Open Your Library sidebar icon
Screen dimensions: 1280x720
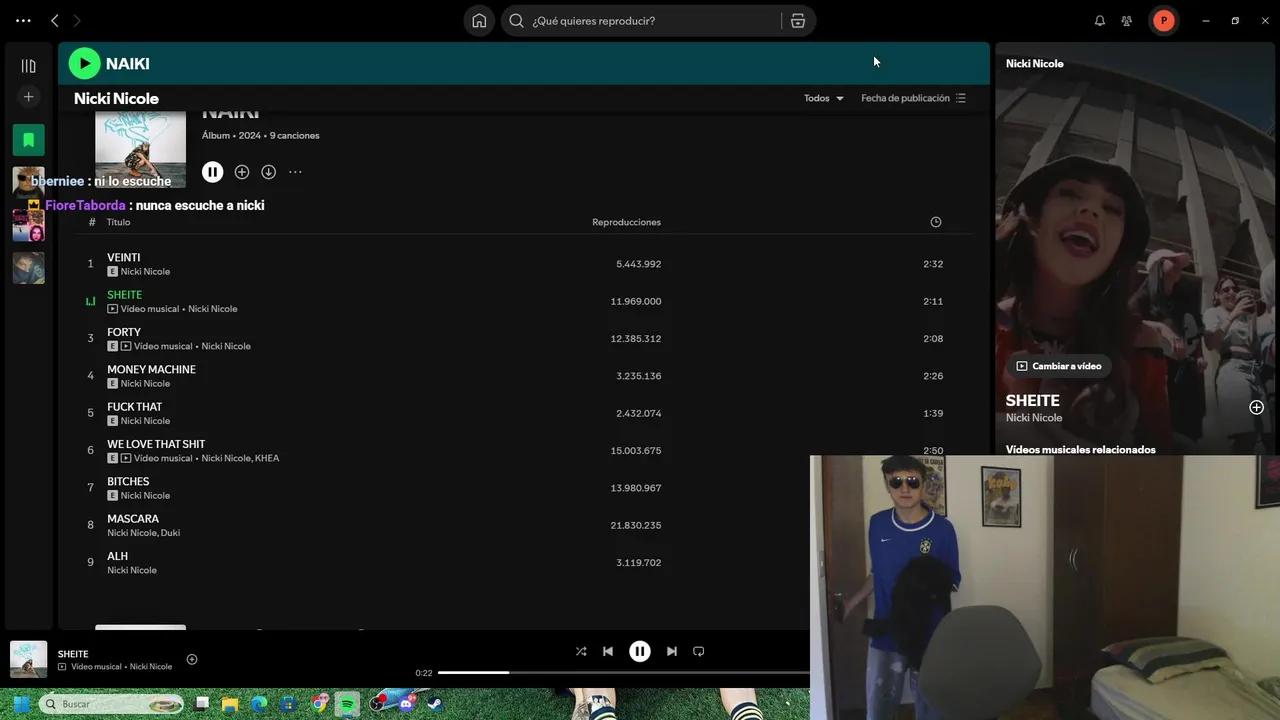(x=28, y=66)
